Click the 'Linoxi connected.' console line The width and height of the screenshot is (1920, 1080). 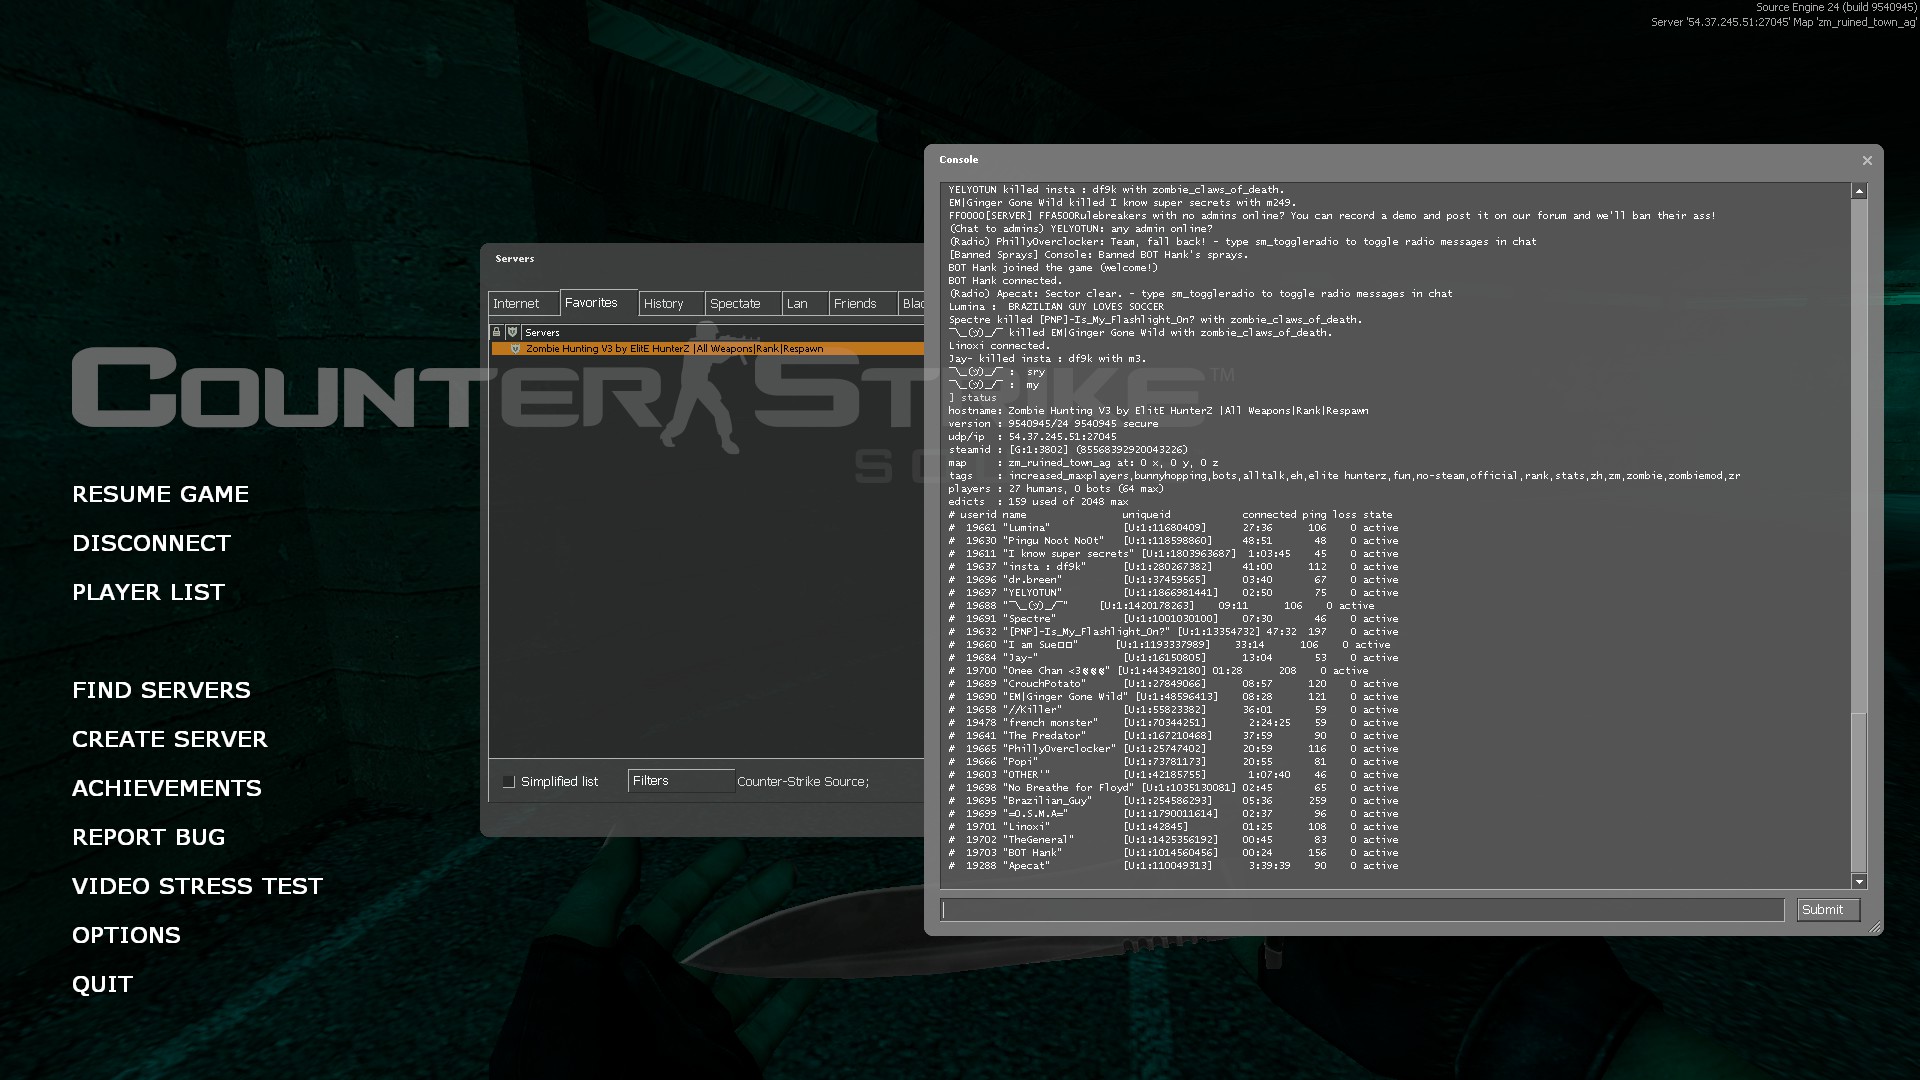pyautogui.click(x=999, y=346)
